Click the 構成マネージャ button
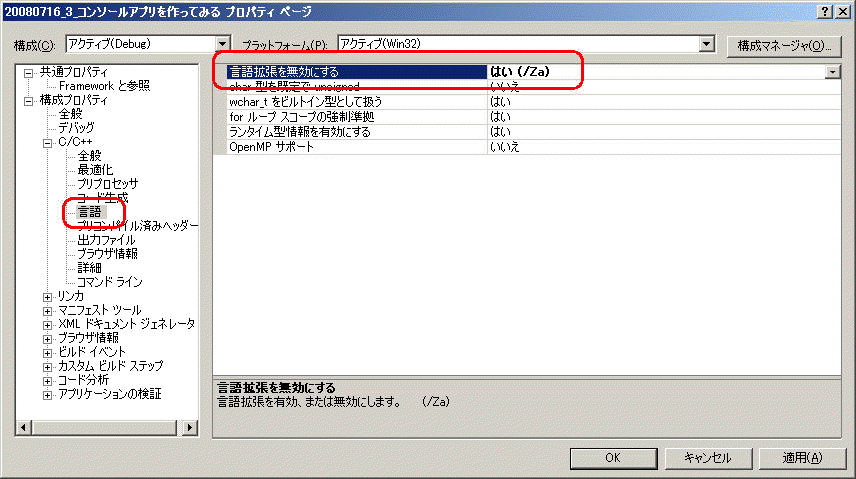 tap(783, 45)
